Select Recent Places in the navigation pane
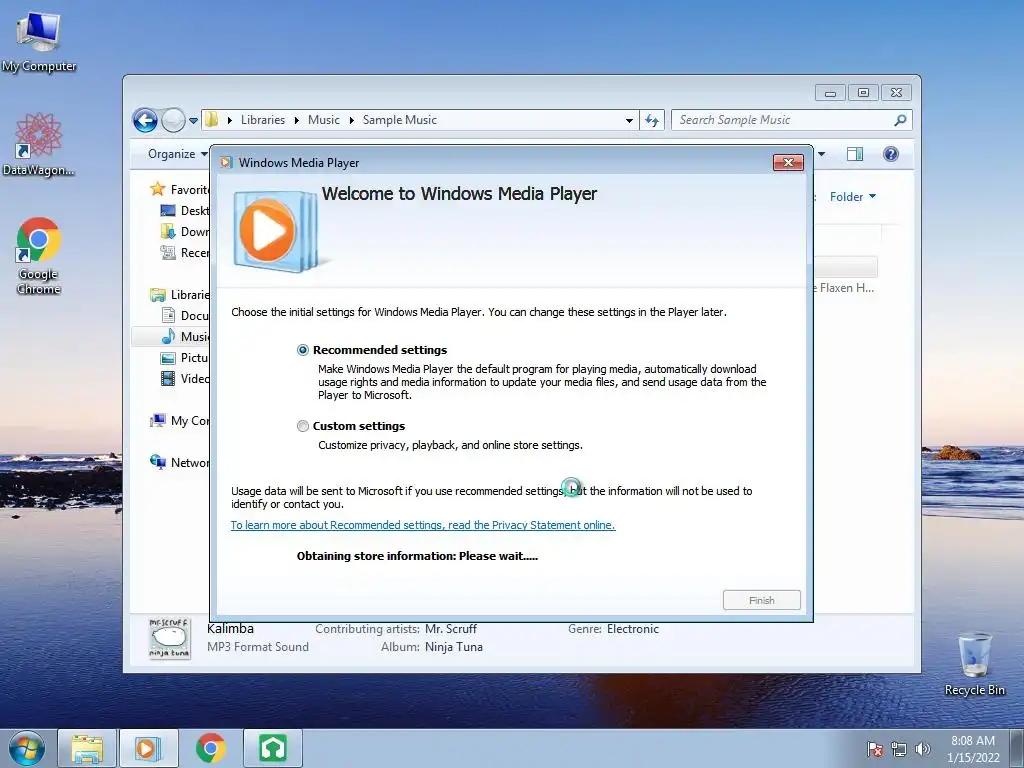1024x768 pixels. [x=185, y=253]
